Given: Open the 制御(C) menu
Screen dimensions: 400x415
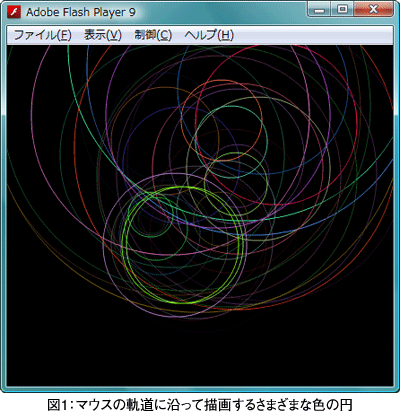Looking at the screenshot, I should click(x=153, y=35).
